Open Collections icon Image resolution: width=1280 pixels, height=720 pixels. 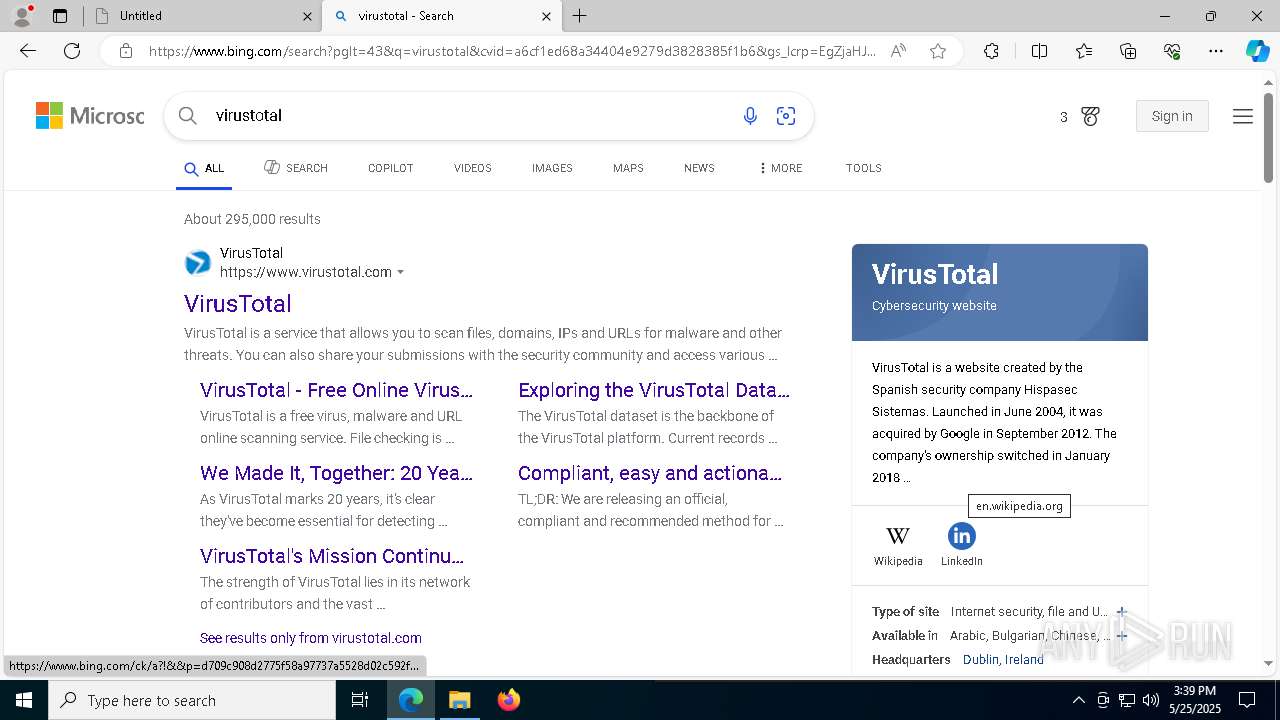click(x=1128, y=51)
